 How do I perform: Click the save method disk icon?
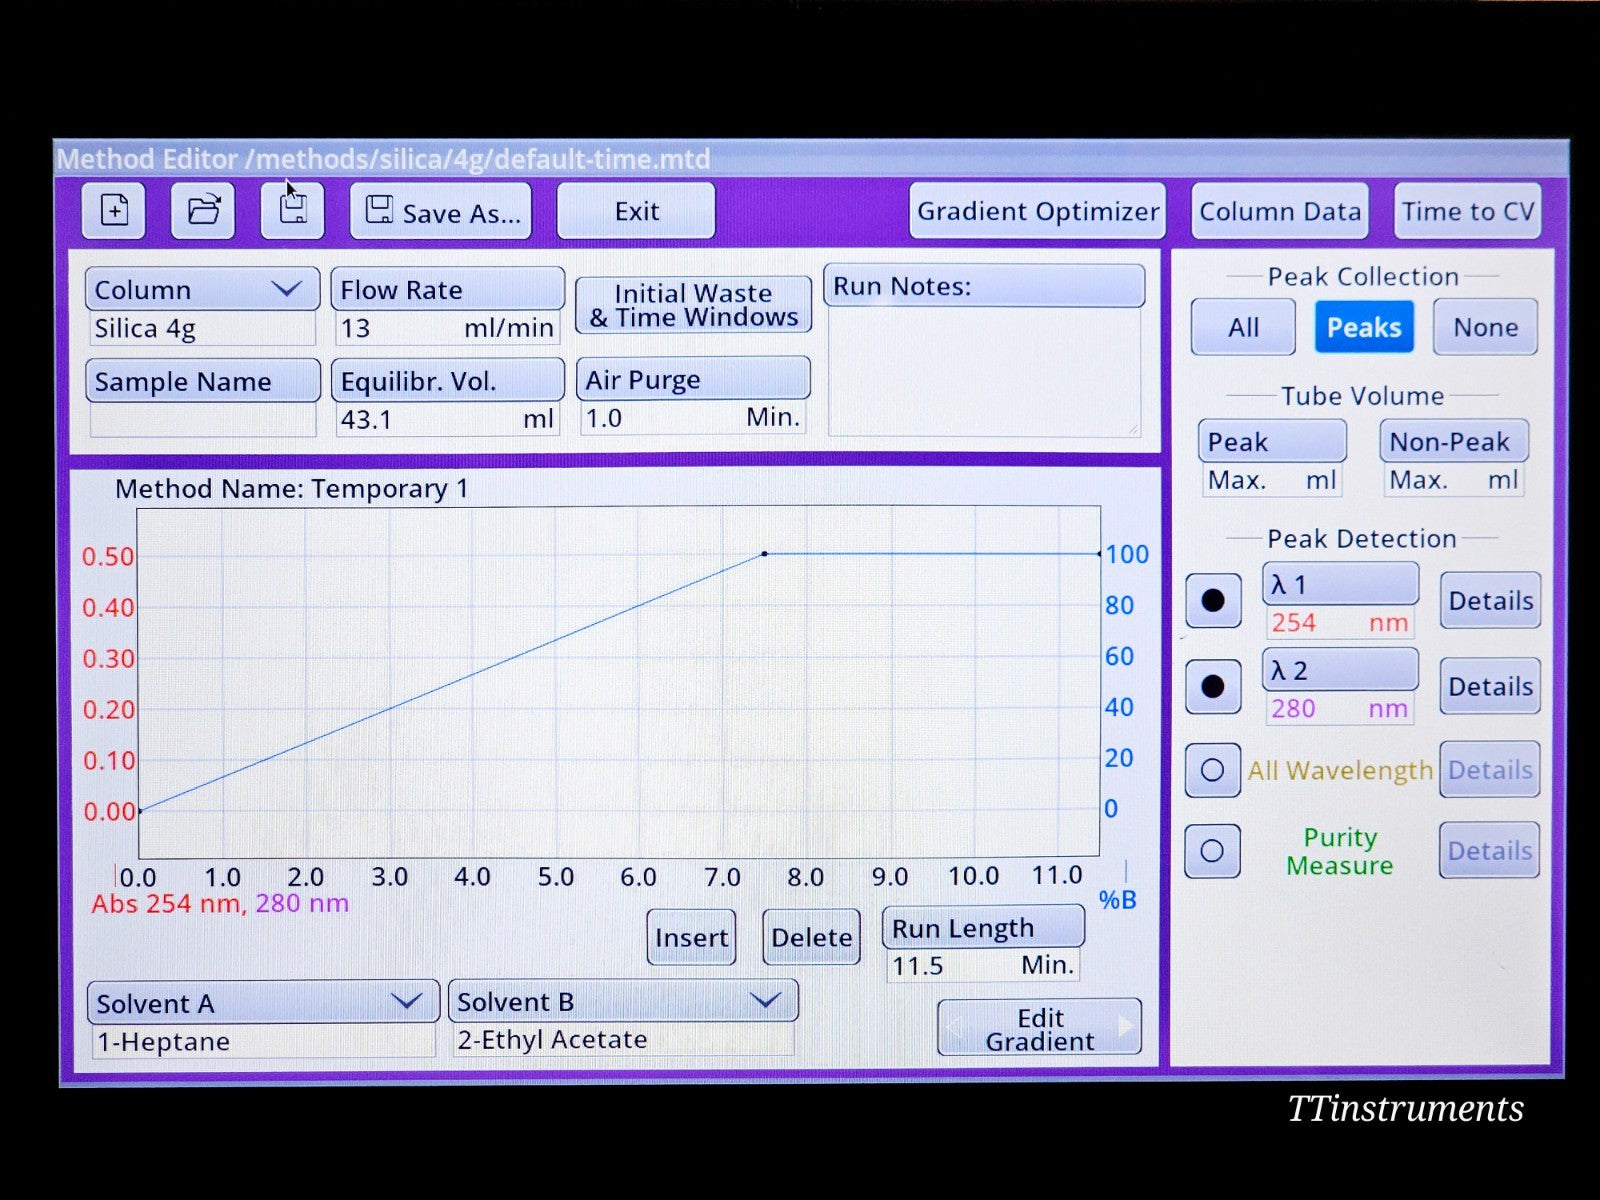[x=292, y=211]
